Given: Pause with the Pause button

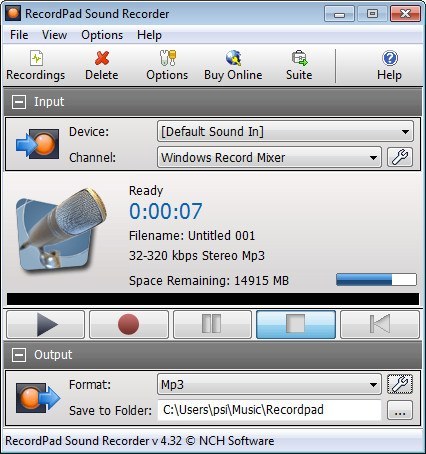Looking at the screenshot, I should [x=212, y=324].
